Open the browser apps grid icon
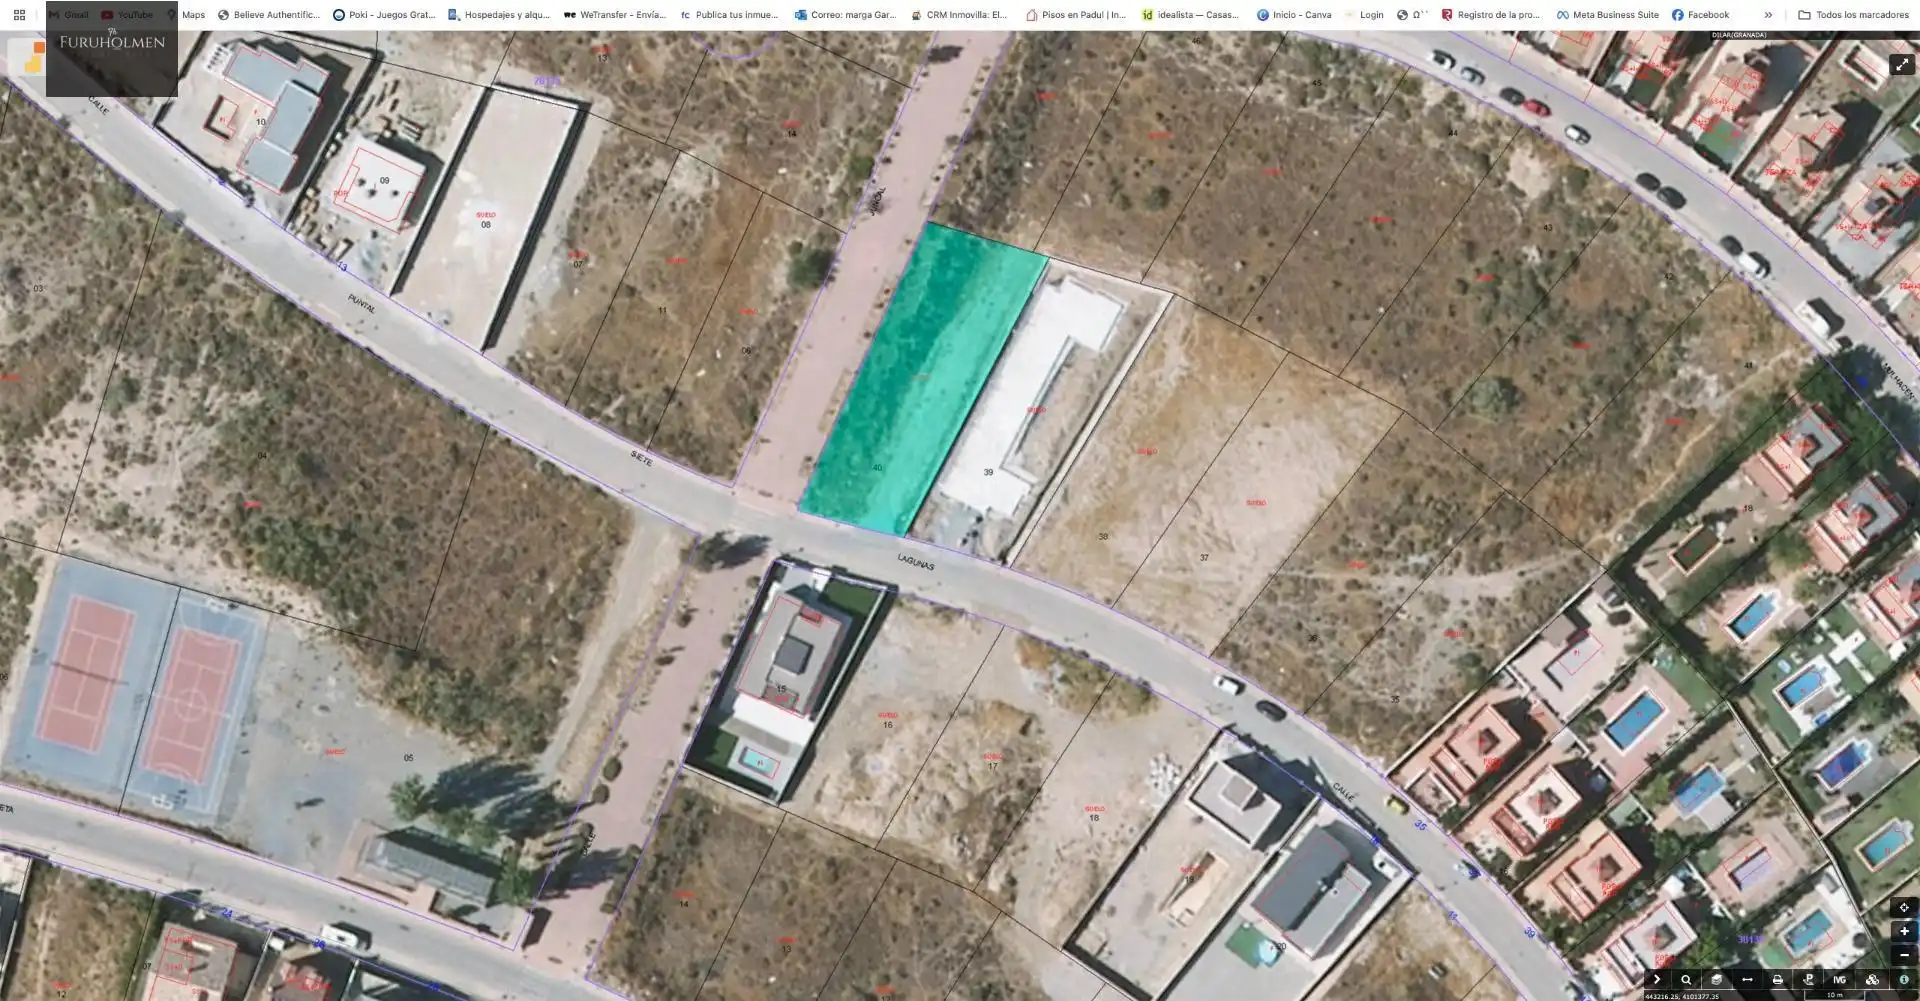Screen dimensions: 1920x1001 (x=19, y=15)
